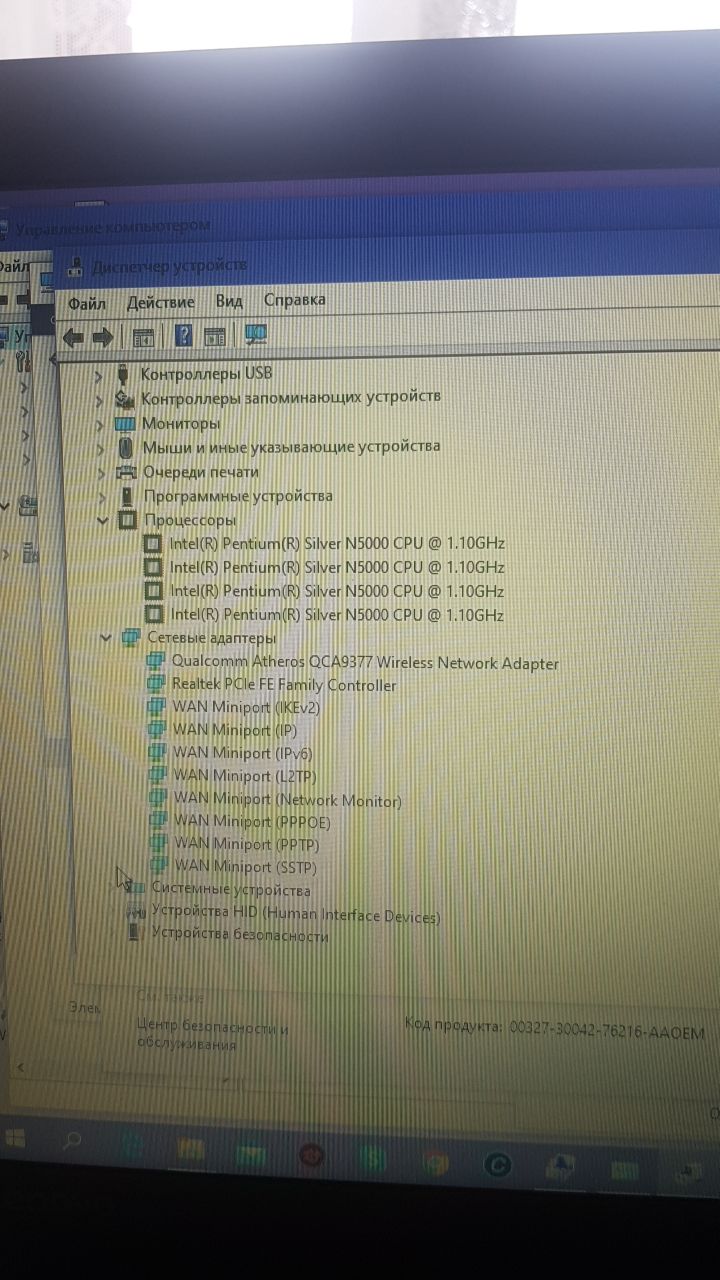Select Realtek PCIe FE Family Controller

coord(284,685)
